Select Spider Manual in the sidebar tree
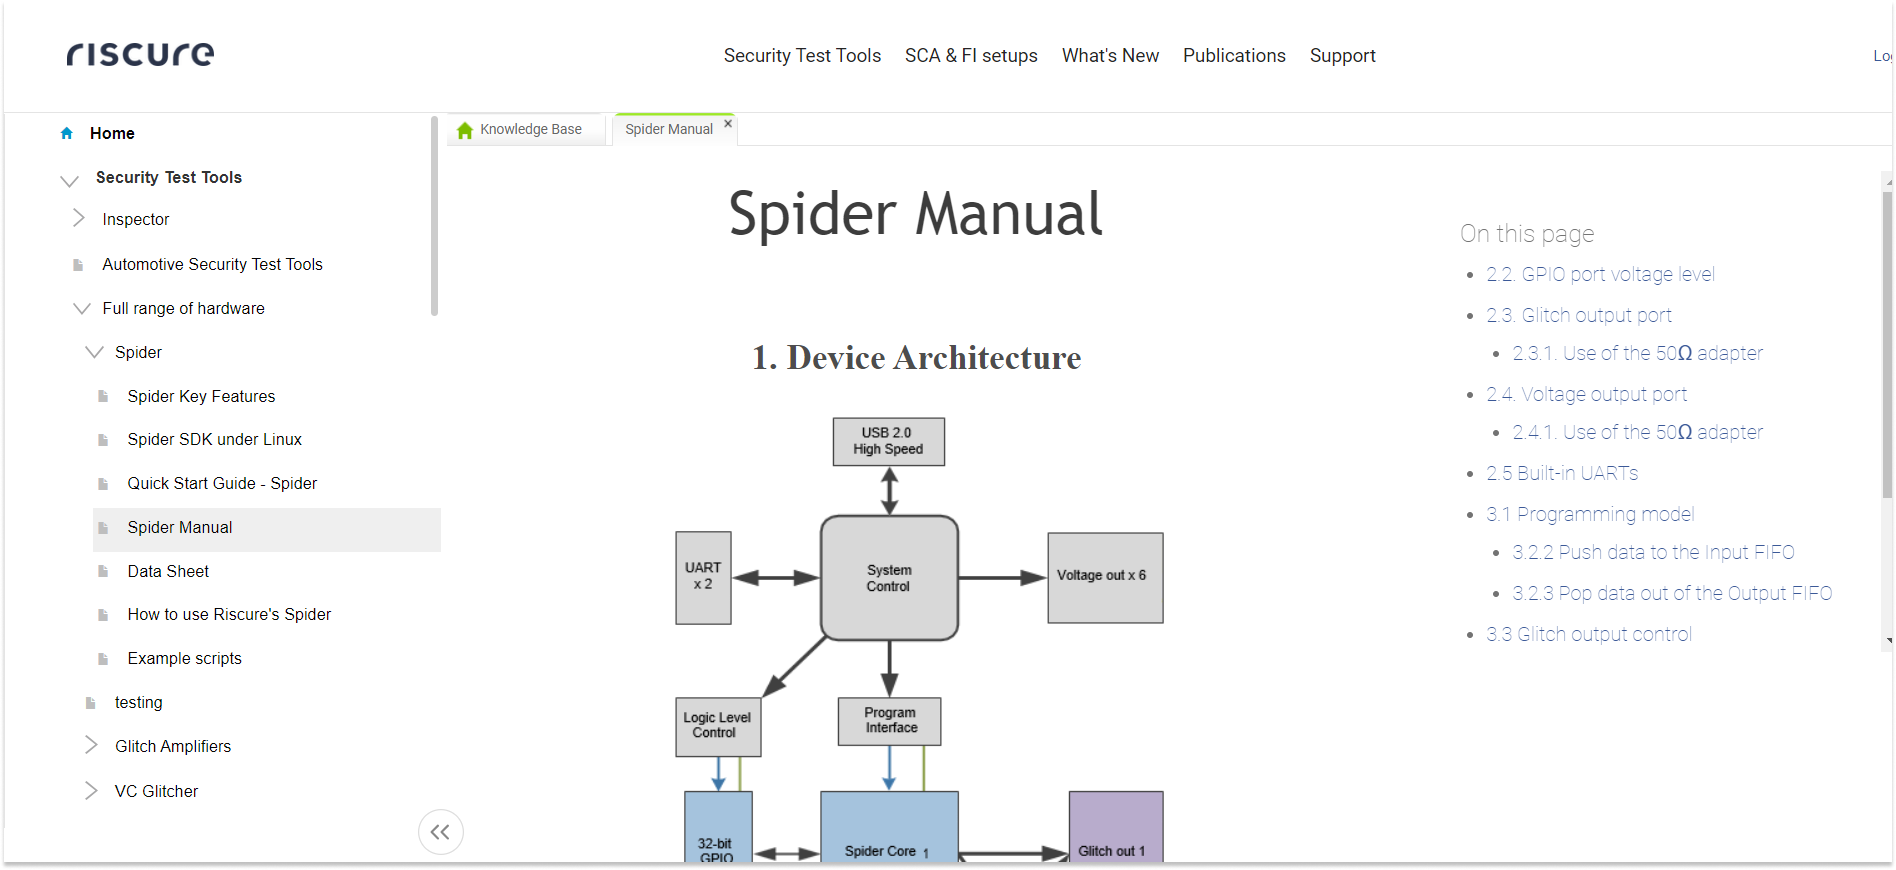Image resolution: width=1896 pixels, height=870 pixels. [267, 529]
